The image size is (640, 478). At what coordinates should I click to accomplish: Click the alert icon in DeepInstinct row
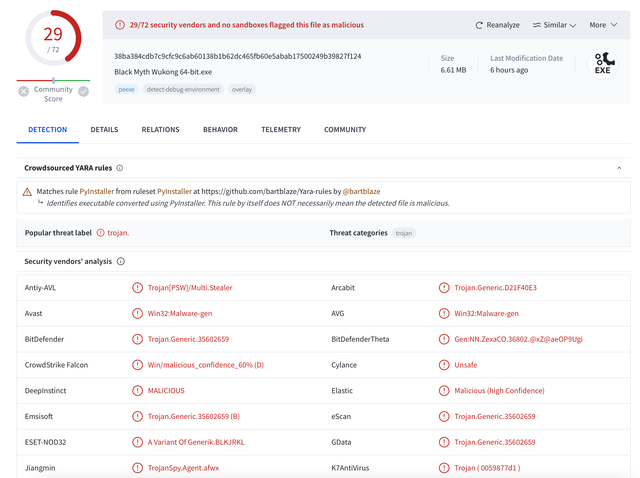click(x=138, y=391)
